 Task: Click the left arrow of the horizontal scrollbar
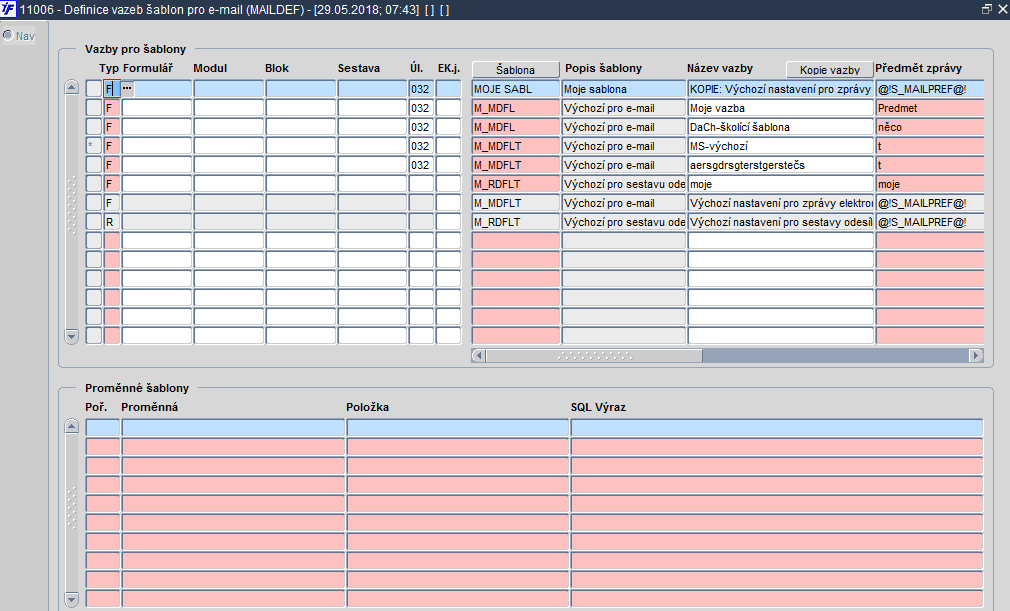[479, 355]
